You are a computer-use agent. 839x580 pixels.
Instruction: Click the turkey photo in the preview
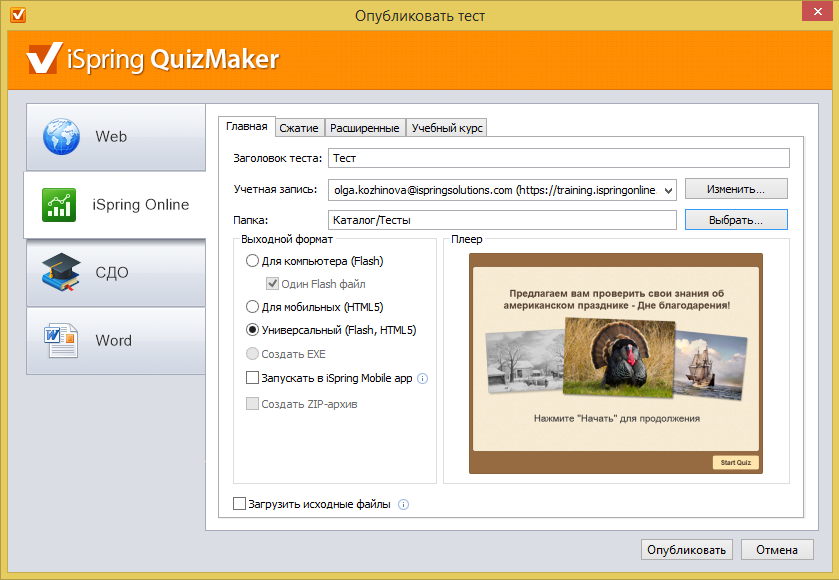pyautogui.click(x=620, y=357)
